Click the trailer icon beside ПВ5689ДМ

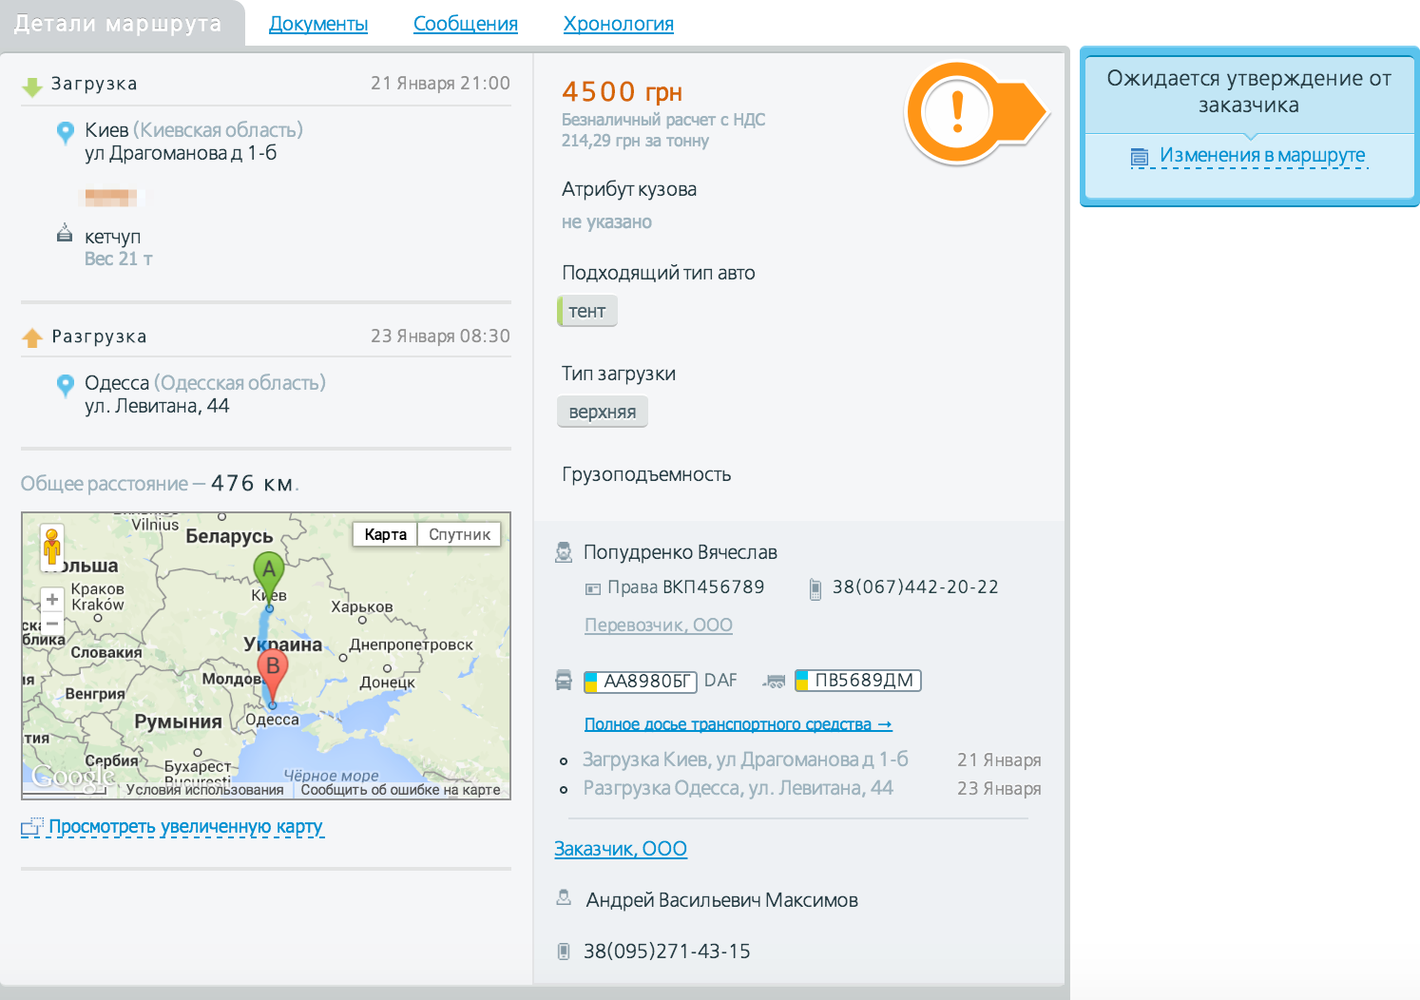(x=774, y=681)
